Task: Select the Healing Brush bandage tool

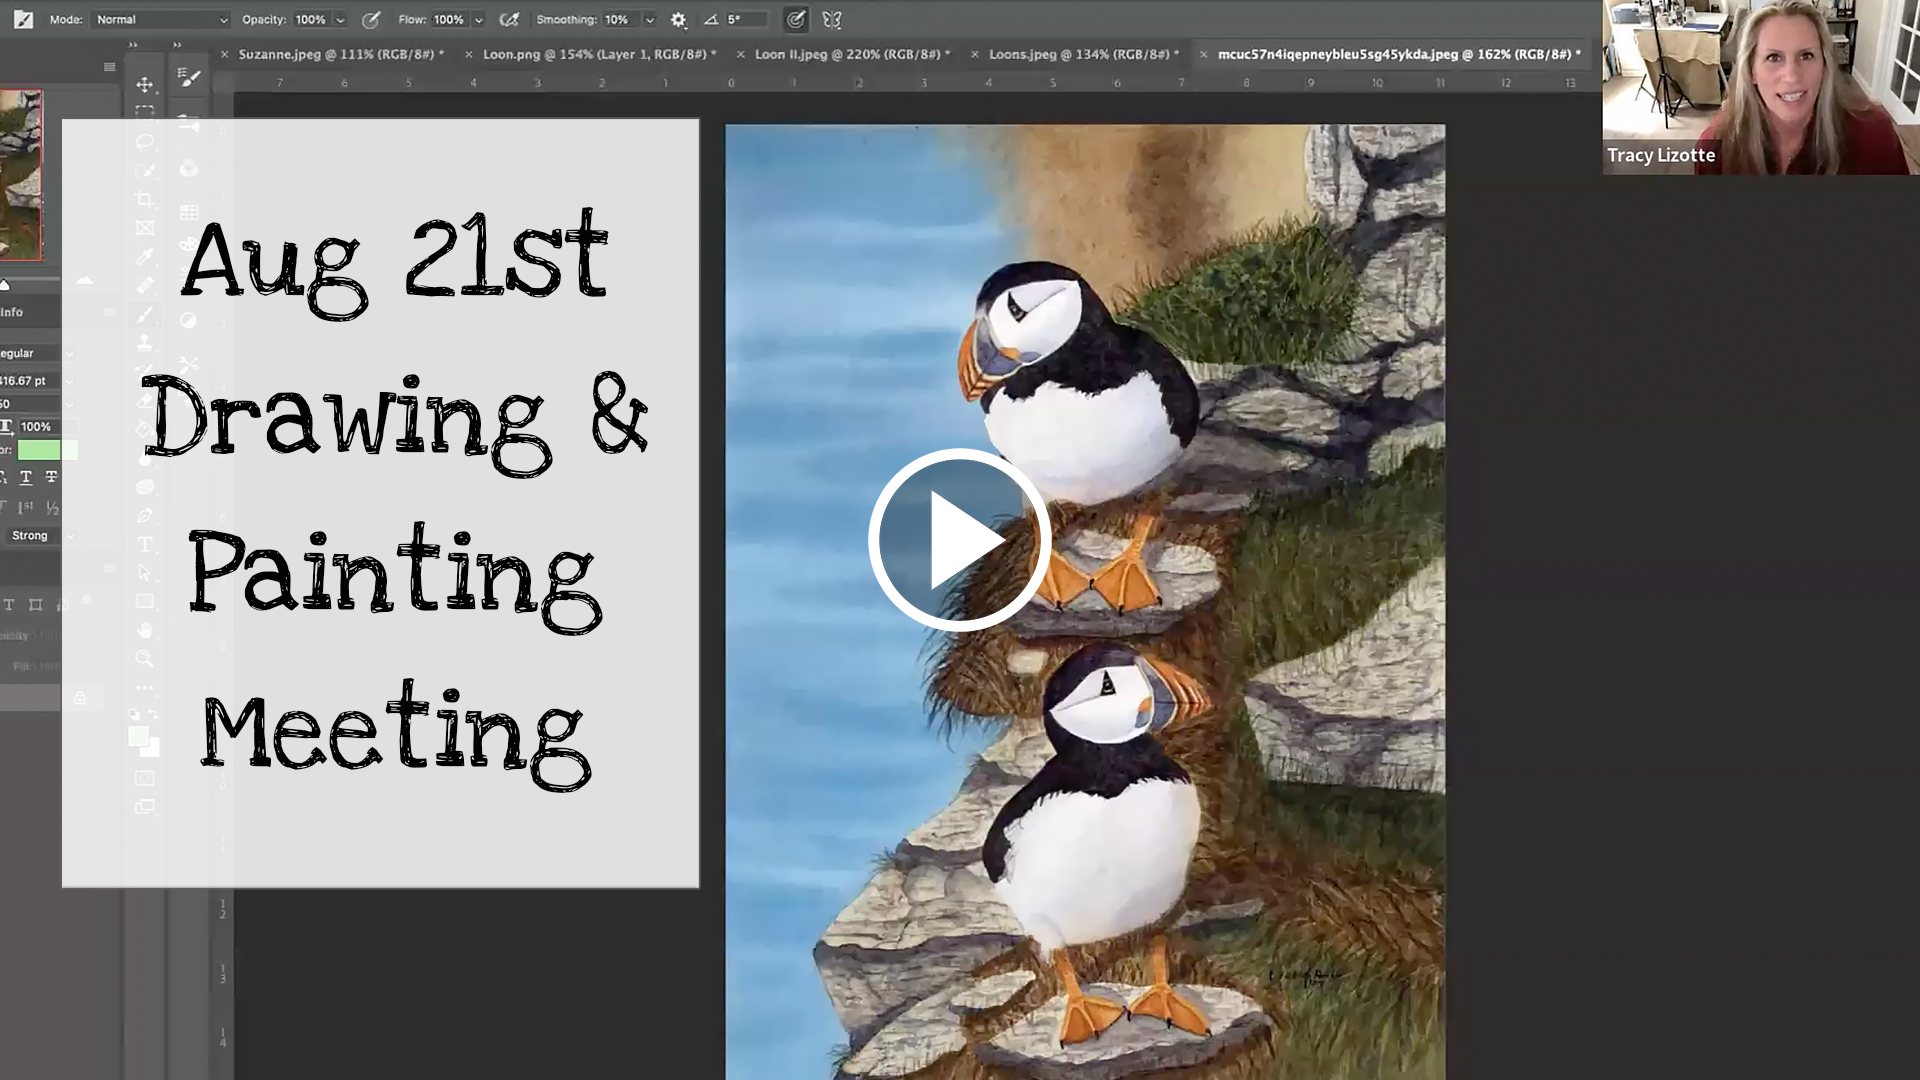Action: pyautogui.click(x=145, y=285)
